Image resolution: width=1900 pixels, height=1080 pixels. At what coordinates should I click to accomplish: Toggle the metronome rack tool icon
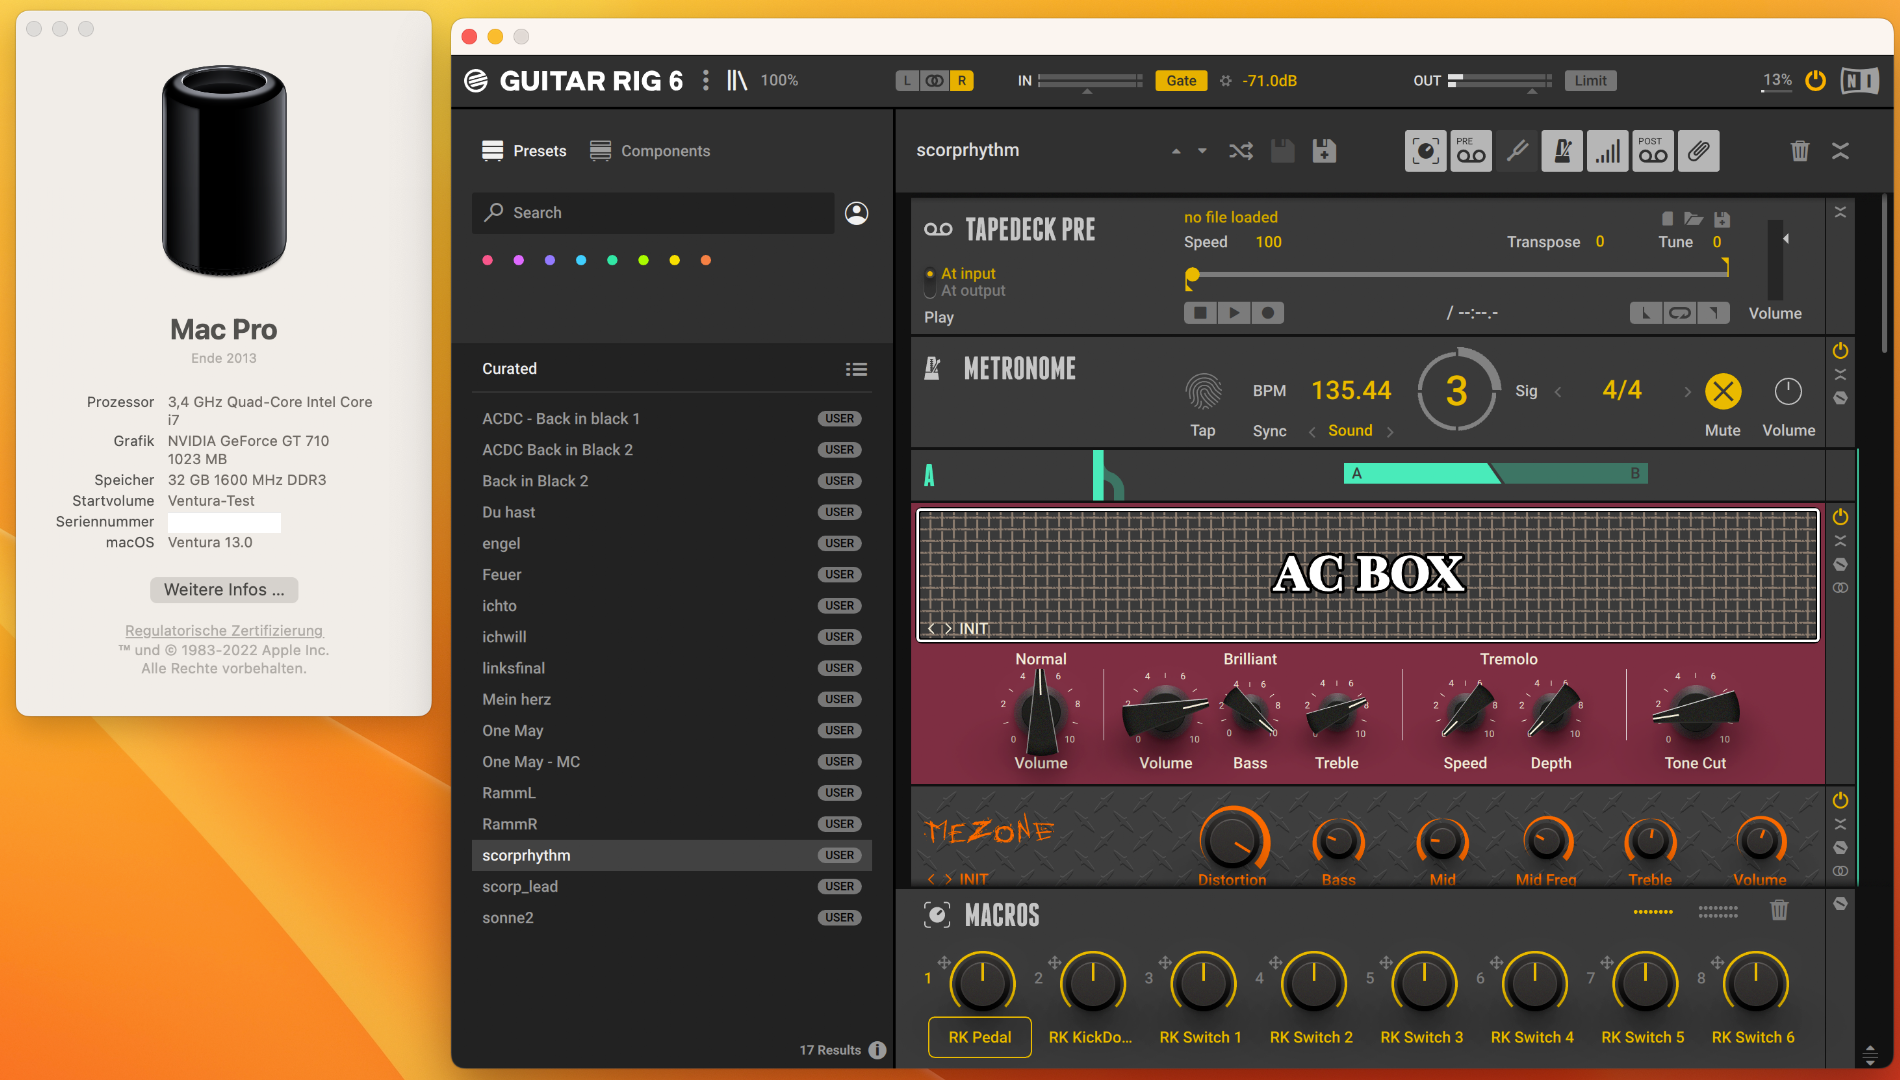click(1562, 151)
